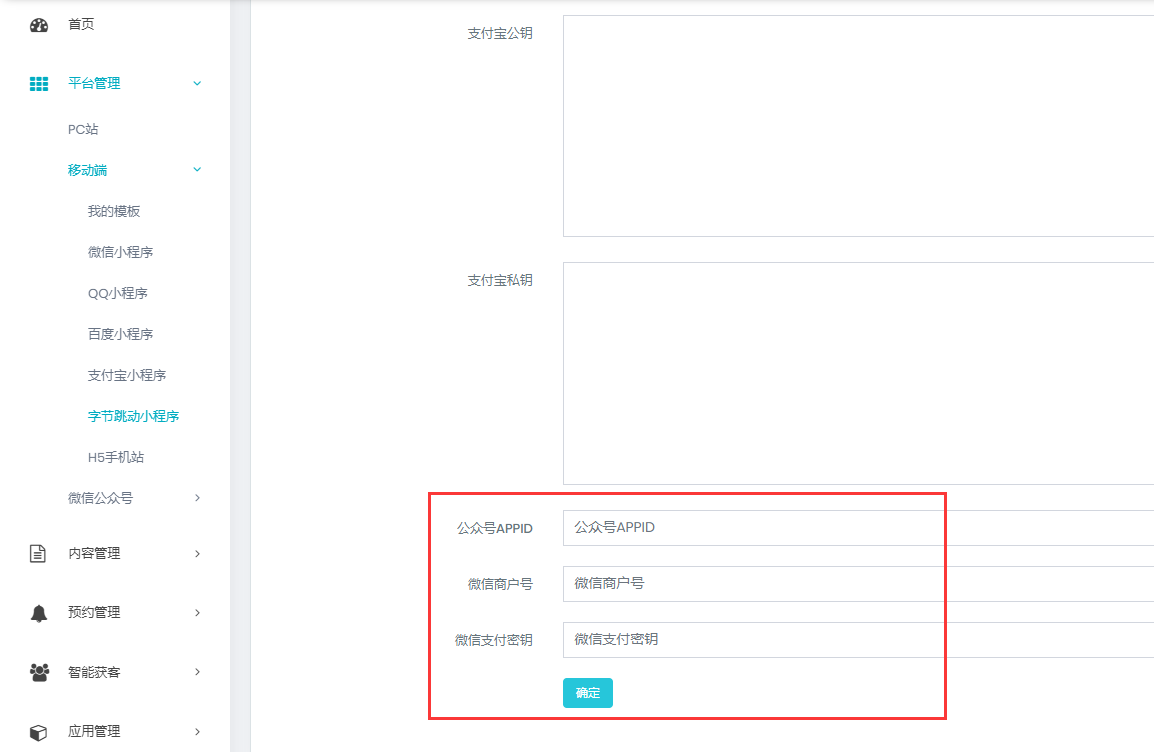This screenshot has width=1154, height=752.
Task: Expand the 微信公众号 submenu arrow
Action: 197,498
